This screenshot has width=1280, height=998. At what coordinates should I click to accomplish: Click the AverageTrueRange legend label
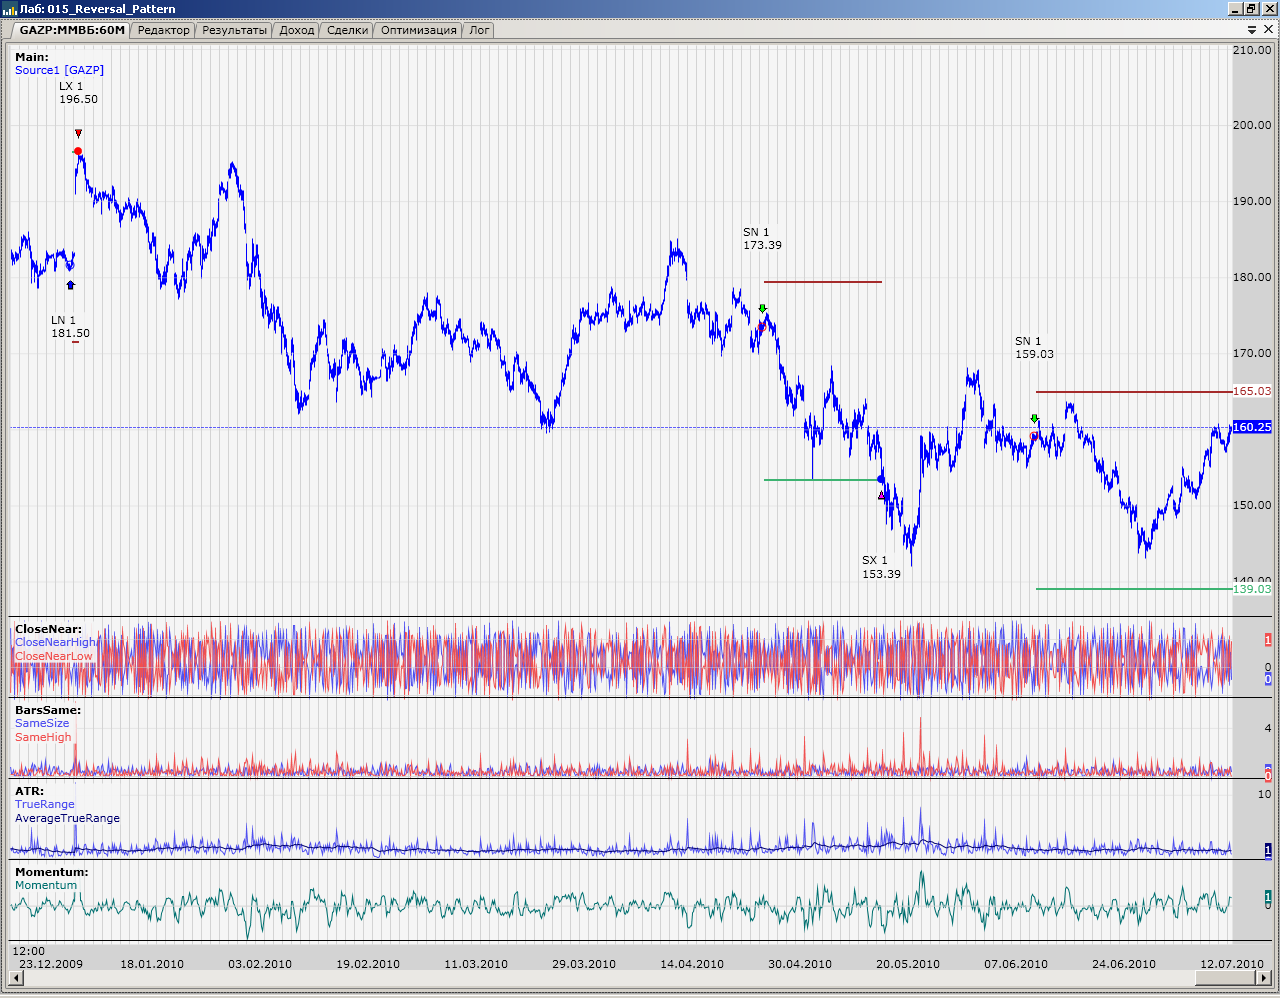(67, 818)
